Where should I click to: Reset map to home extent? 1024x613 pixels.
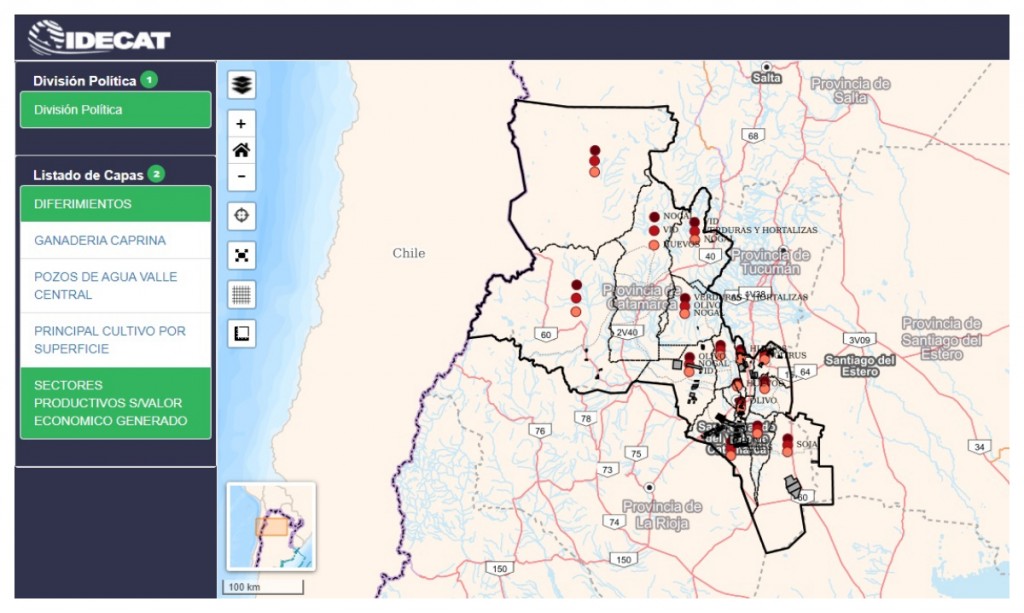click(241, 151)
